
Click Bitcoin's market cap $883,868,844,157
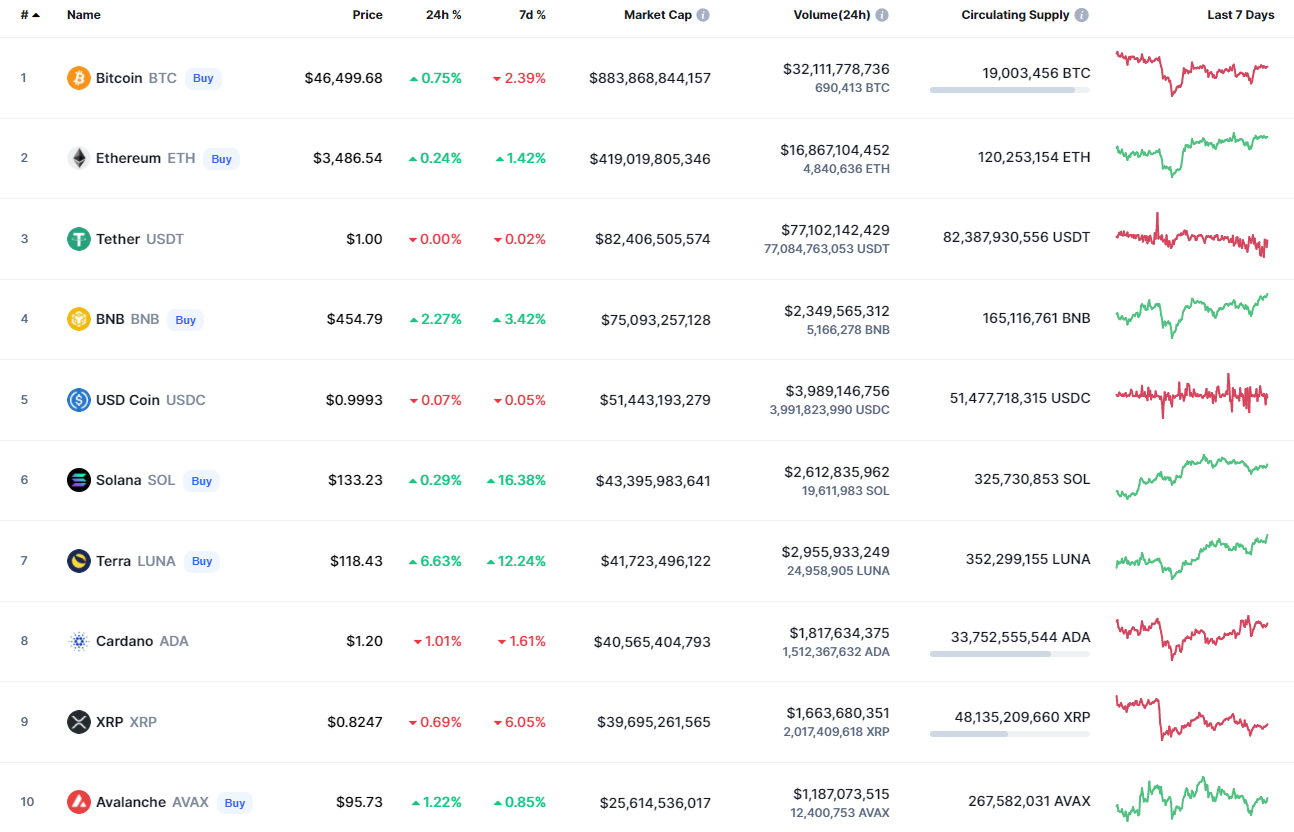point(650,78)
